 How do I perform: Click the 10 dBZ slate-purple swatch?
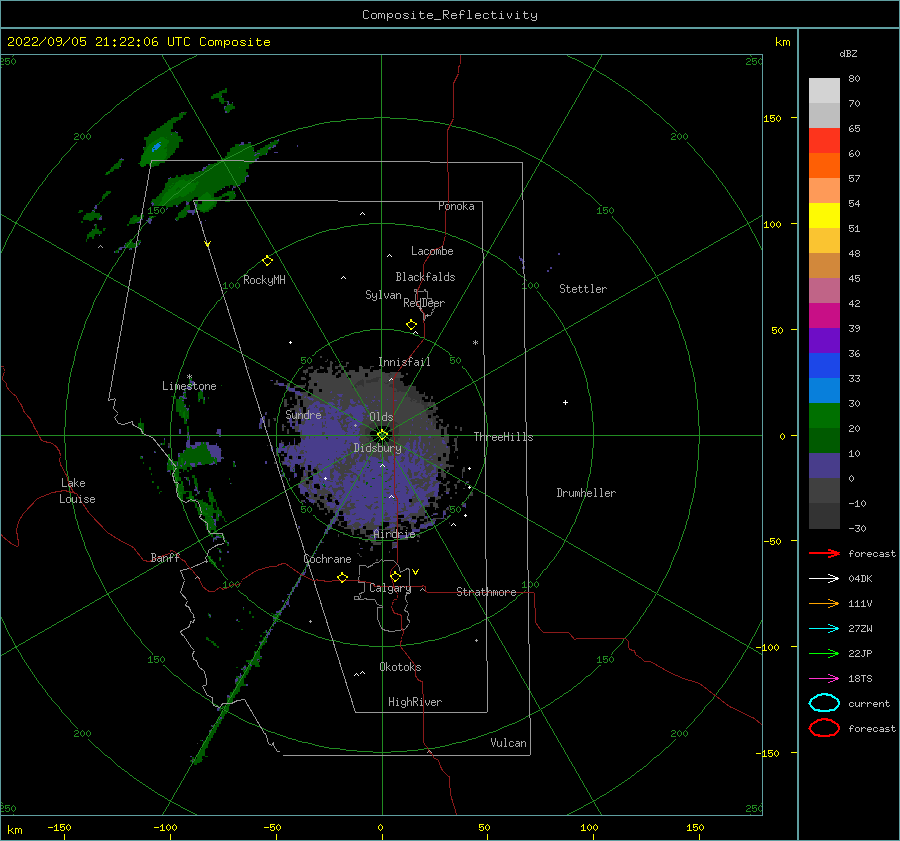click(x=824, y=465)
